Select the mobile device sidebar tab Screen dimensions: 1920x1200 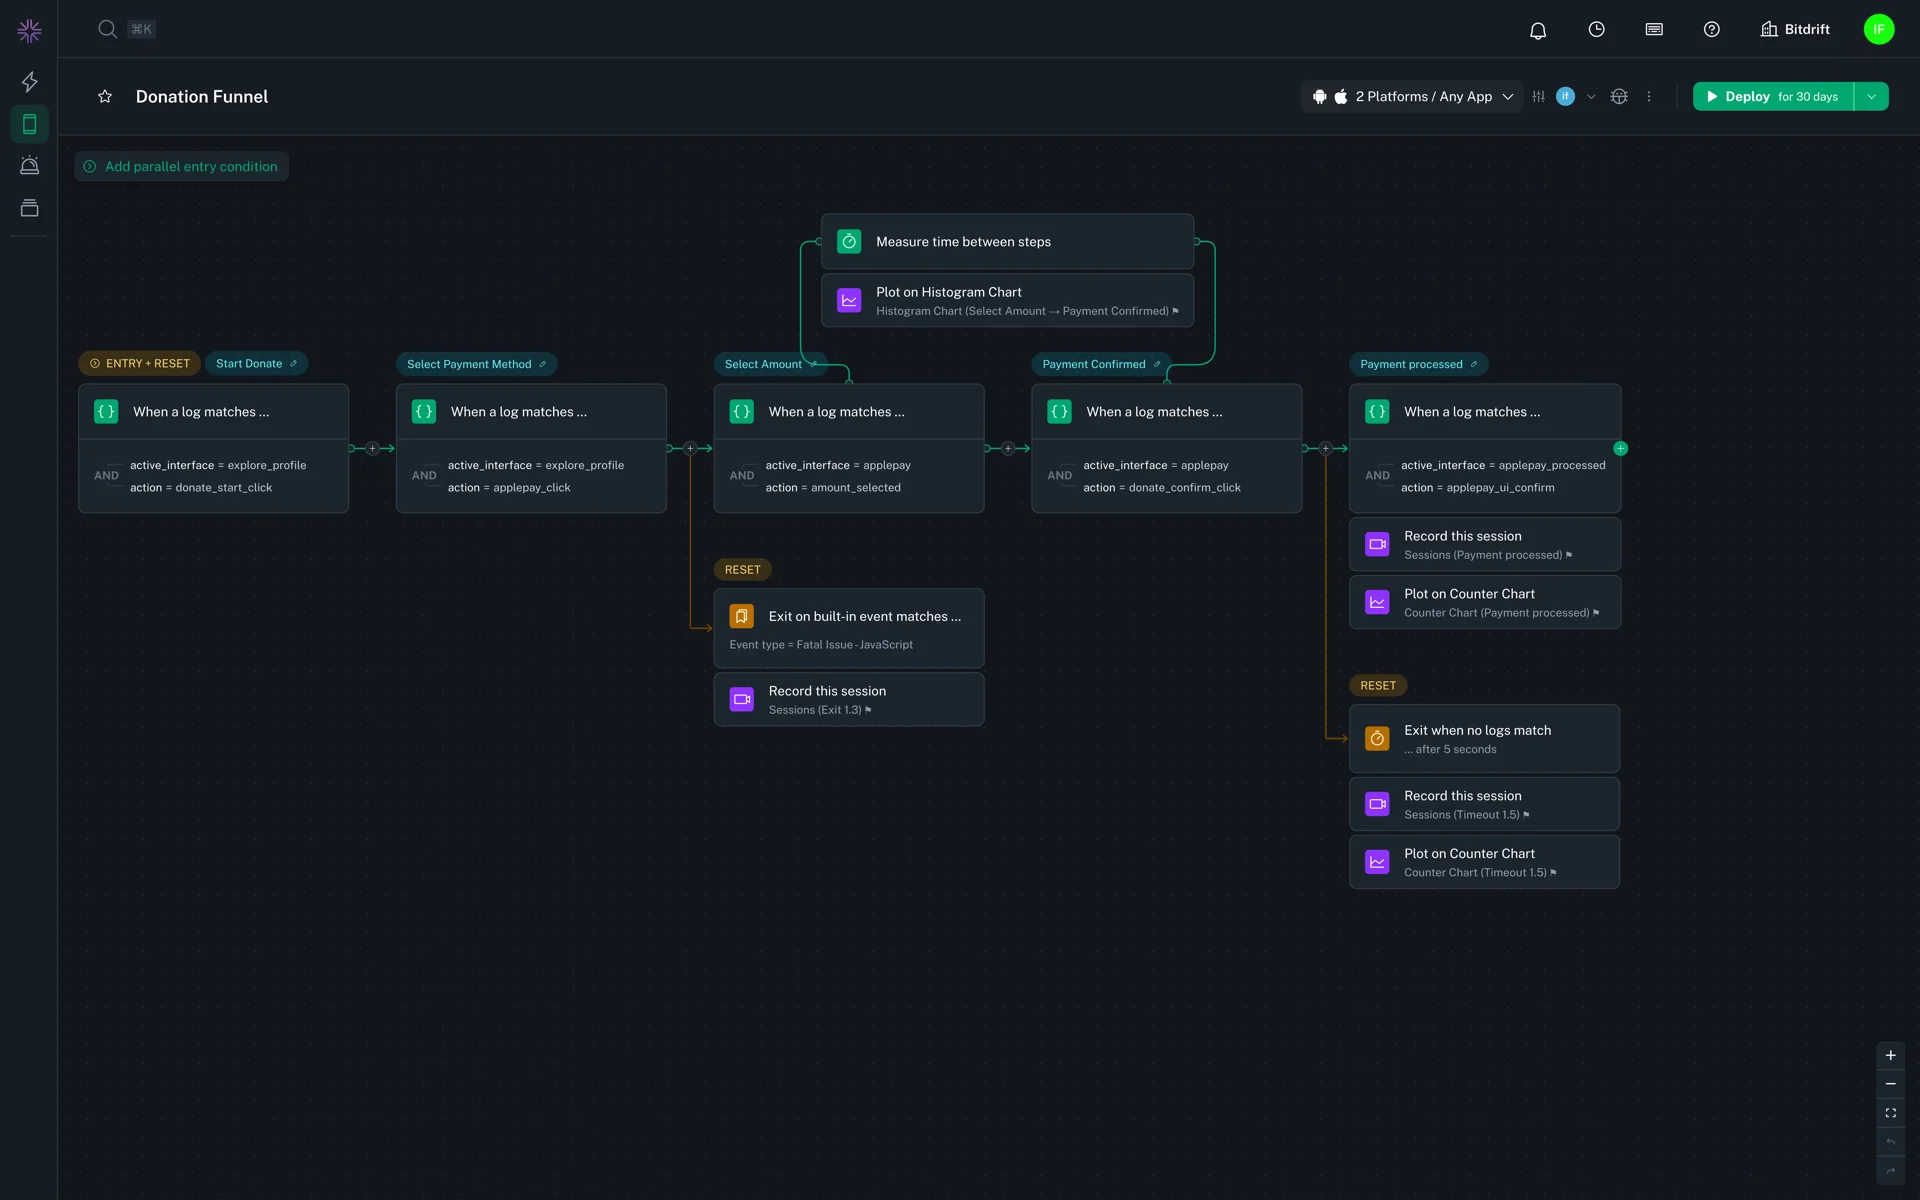(x=30, y=124)
